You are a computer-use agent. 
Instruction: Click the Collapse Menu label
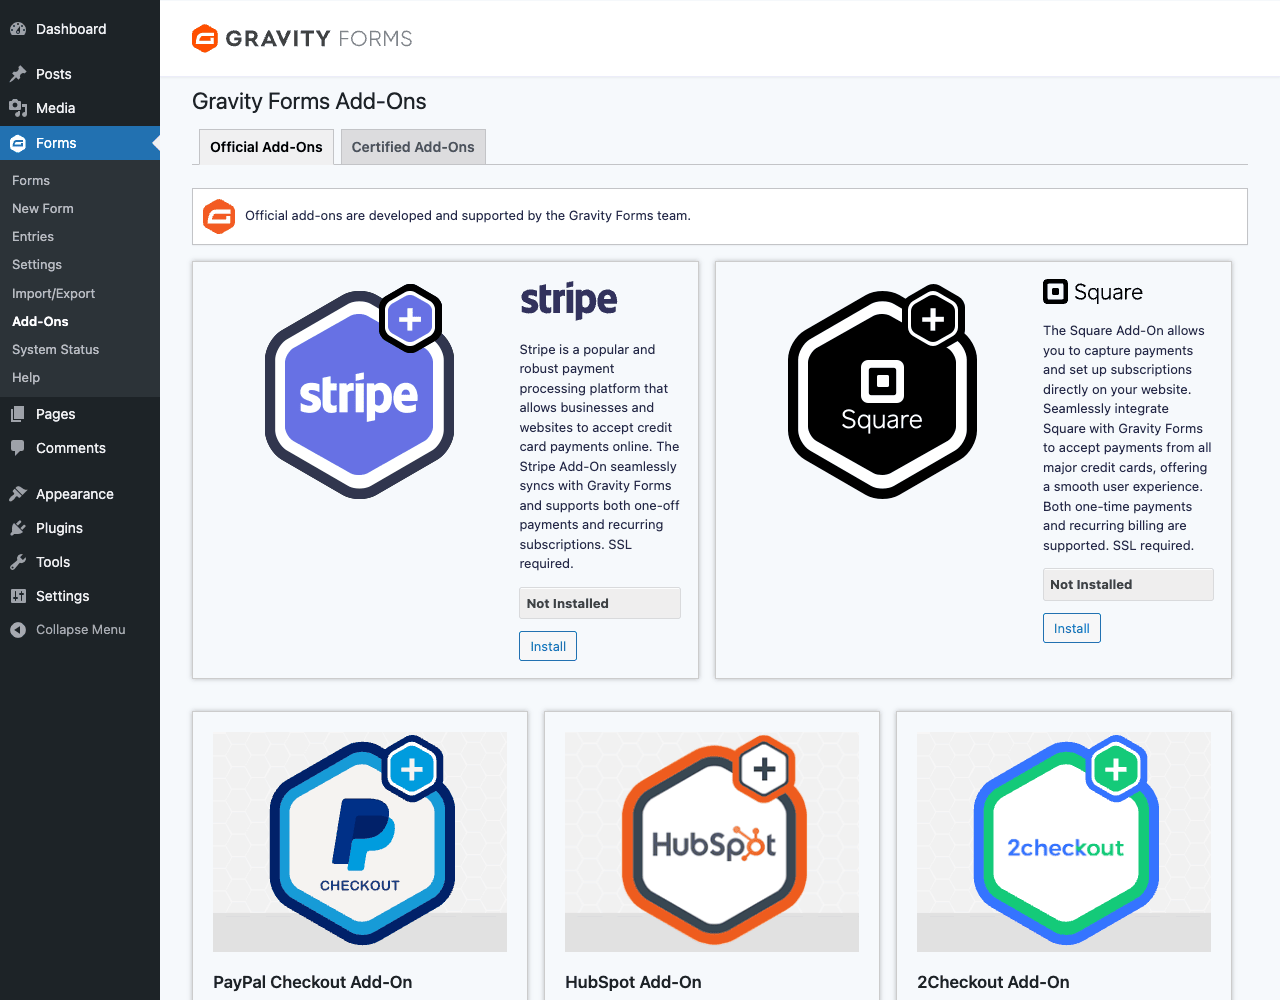81,630
